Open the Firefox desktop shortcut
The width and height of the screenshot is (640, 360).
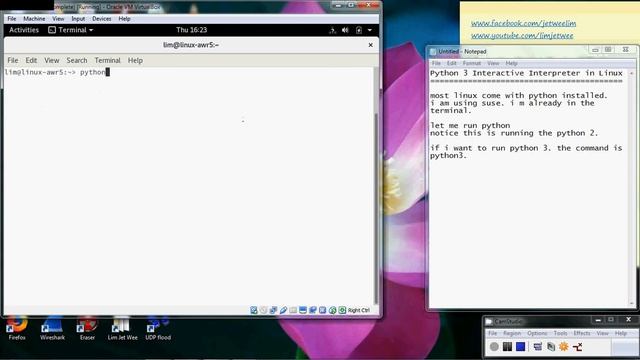click(x=17, y=328)
